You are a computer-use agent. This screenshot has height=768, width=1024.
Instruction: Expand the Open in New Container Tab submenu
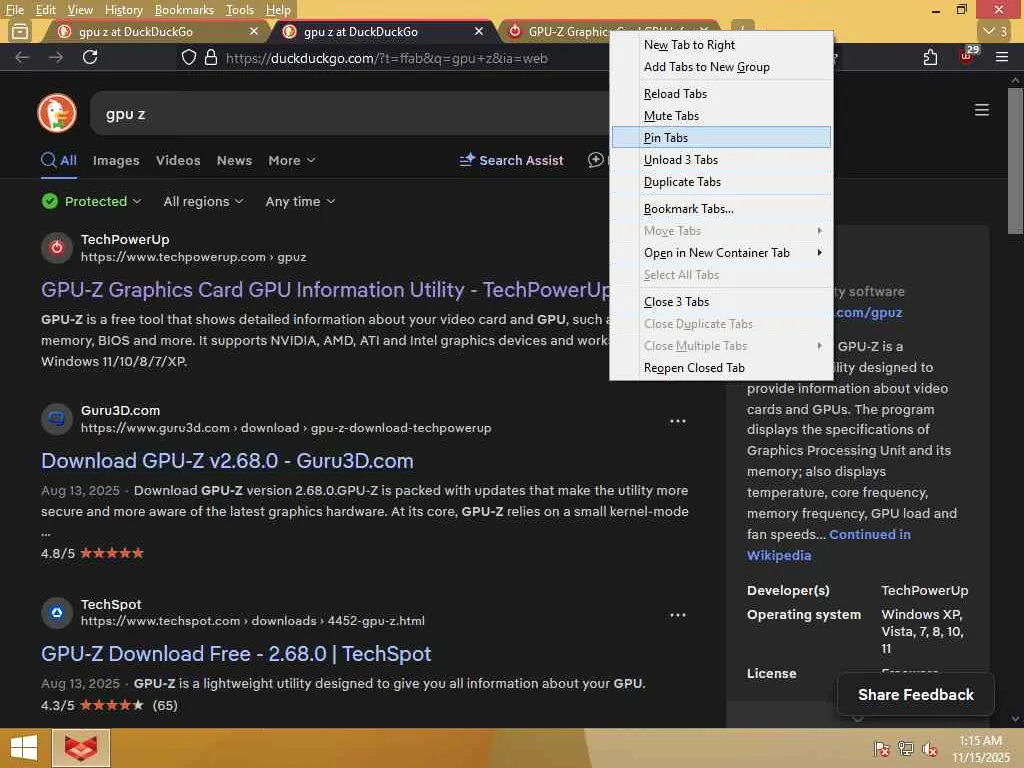click(722, 253)
